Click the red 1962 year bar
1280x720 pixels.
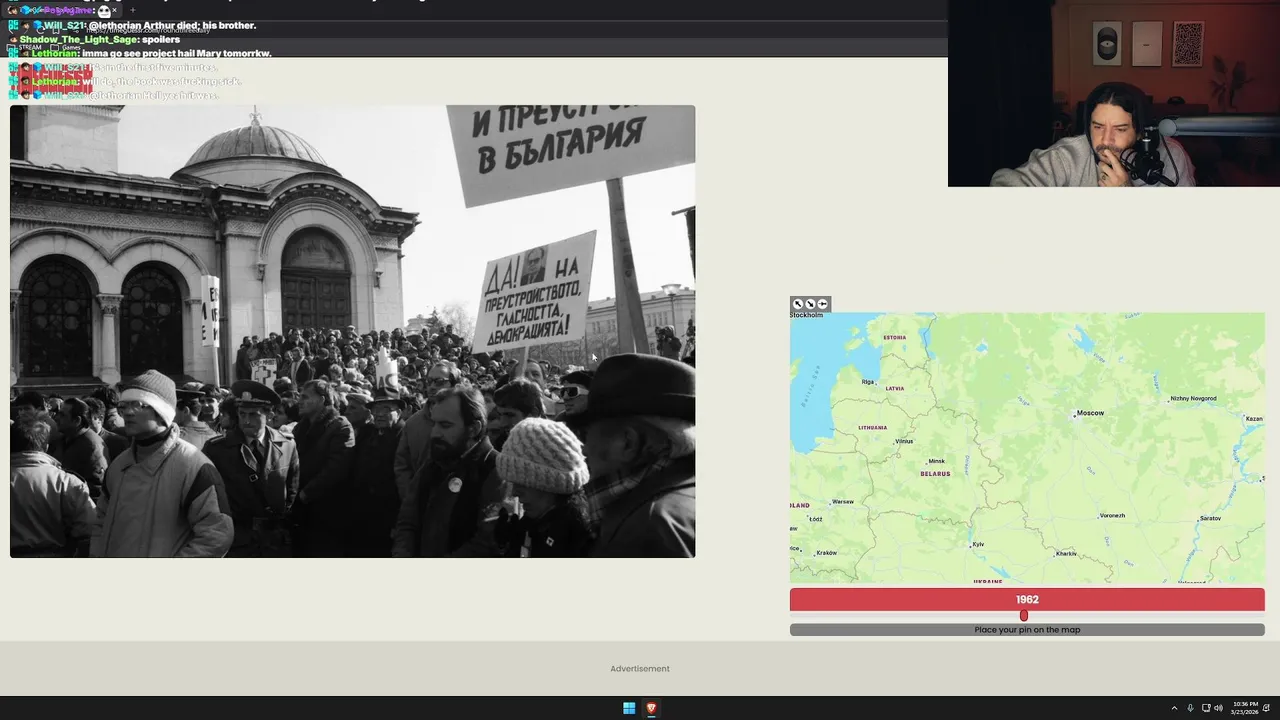pos(1027,599)
